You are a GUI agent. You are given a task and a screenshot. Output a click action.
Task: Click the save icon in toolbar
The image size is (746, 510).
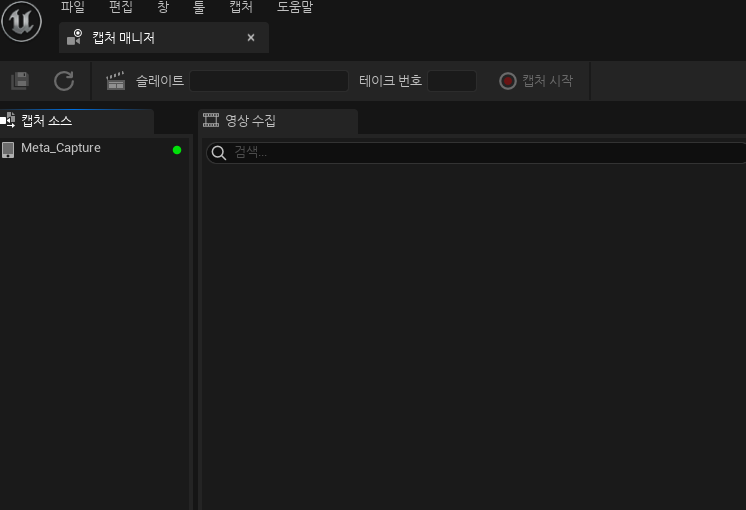coord(20,81)
